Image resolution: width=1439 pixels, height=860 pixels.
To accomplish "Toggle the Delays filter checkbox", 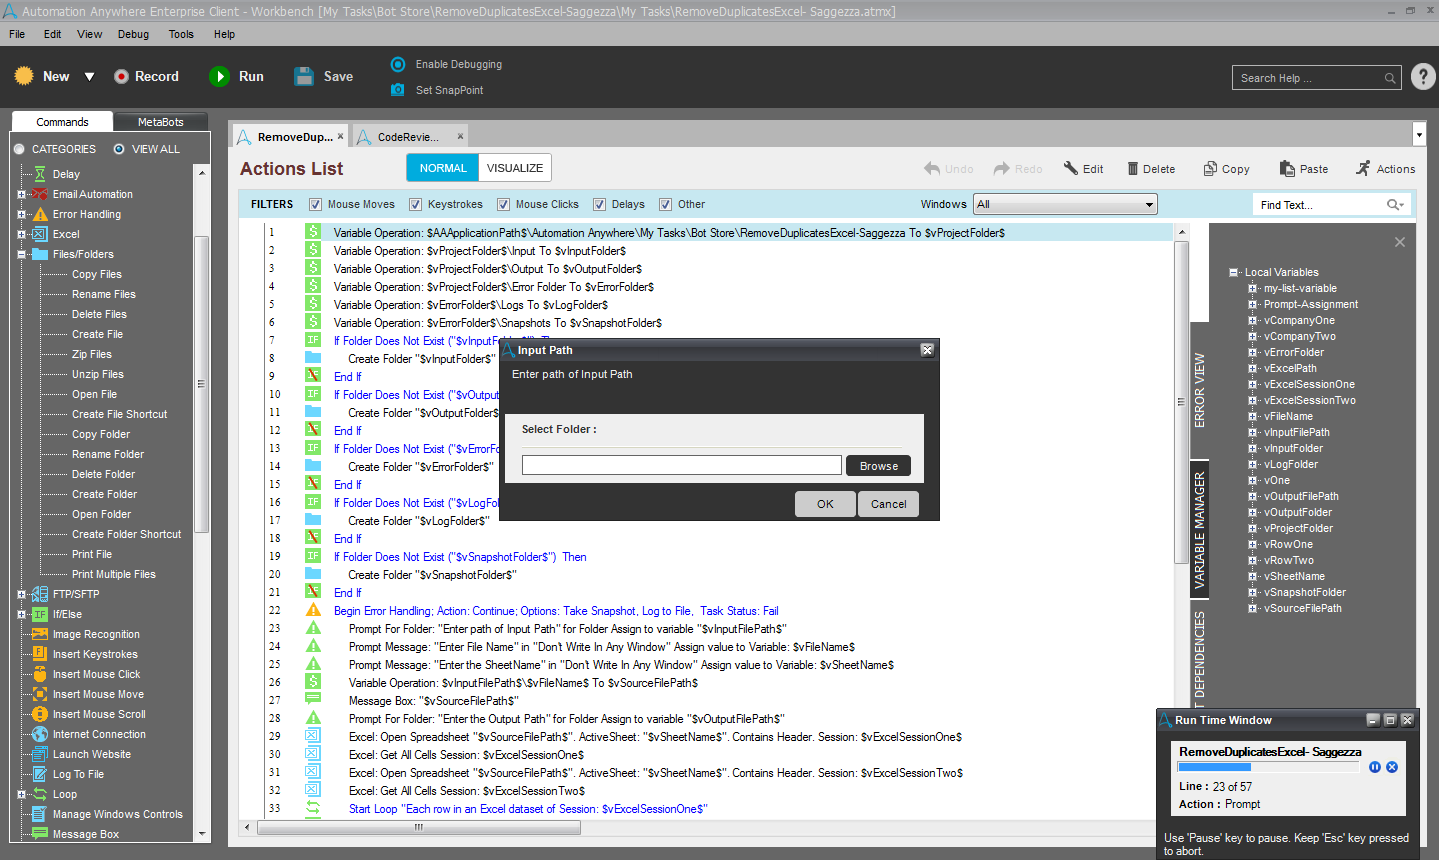I will pos(600,205).
